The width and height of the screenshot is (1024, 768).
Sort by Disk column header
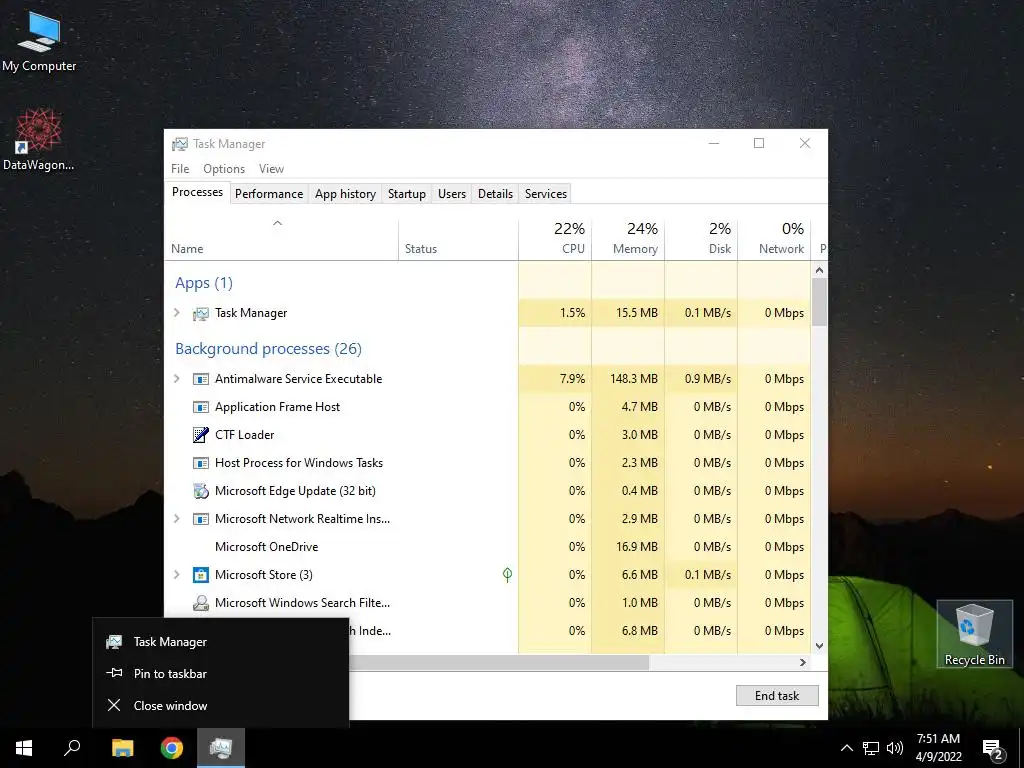pyautogui.click(x=701, y=240)
